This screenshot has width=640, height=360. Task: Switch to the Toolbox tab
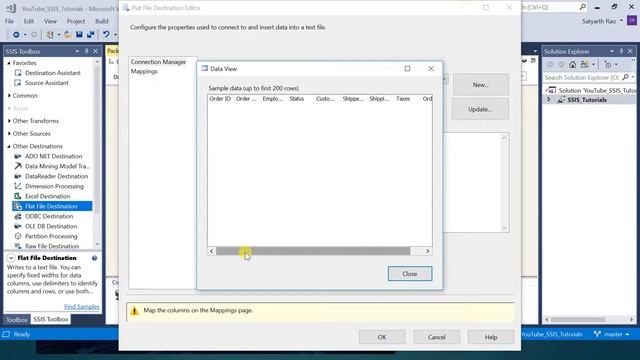tap(17, 320)
